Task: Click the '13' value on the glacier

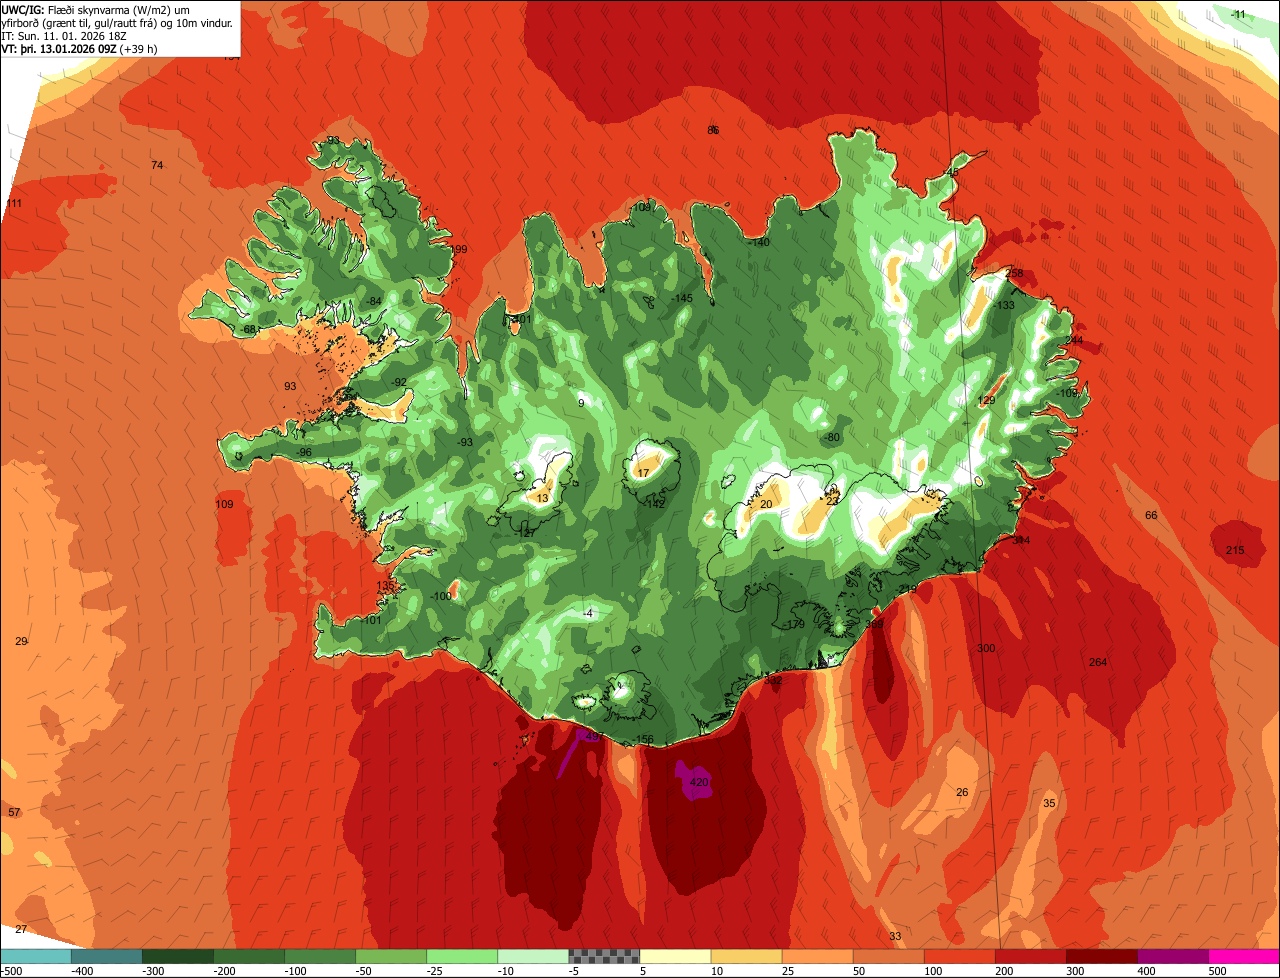Action: [542, 498]
